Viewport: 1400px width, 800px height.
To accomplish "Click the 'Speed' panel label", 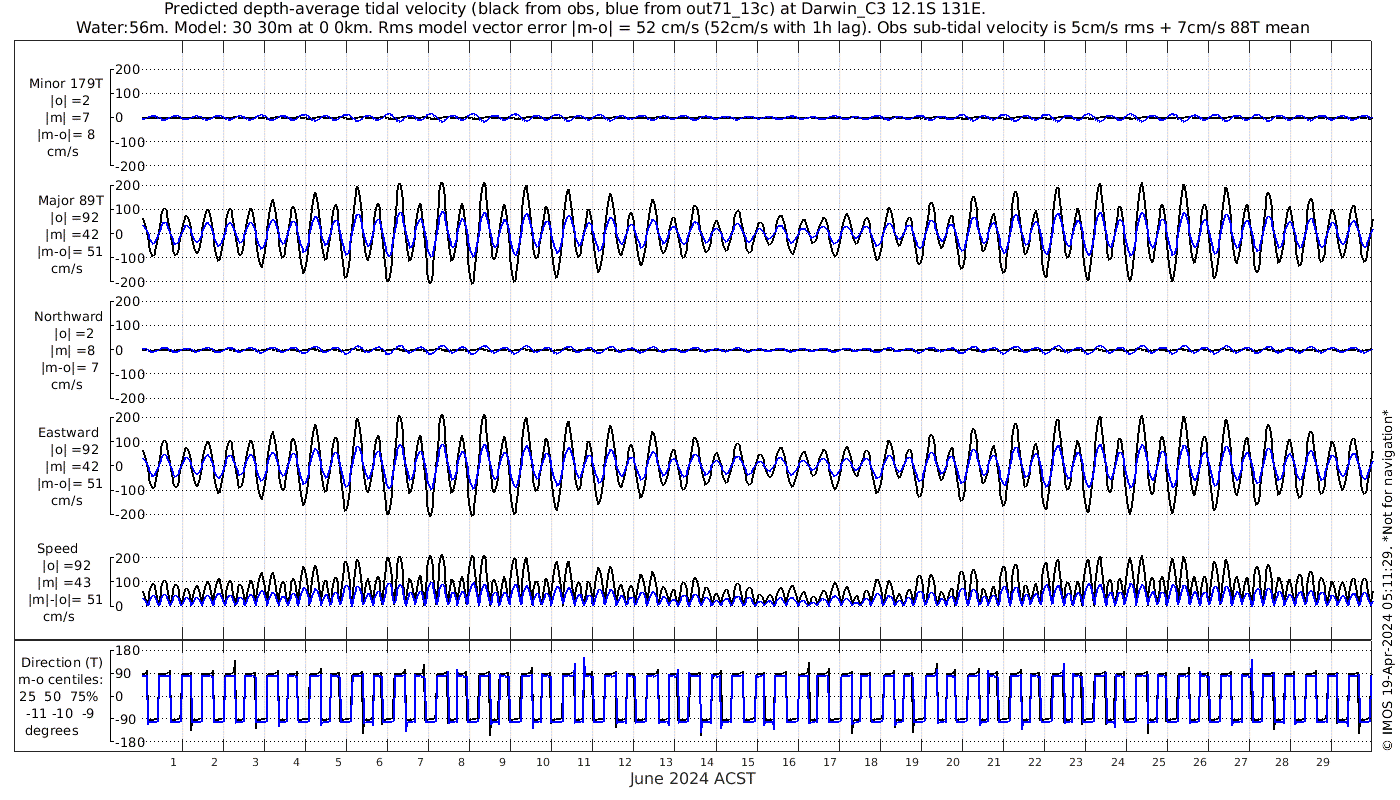I will [x=58, y=549].
